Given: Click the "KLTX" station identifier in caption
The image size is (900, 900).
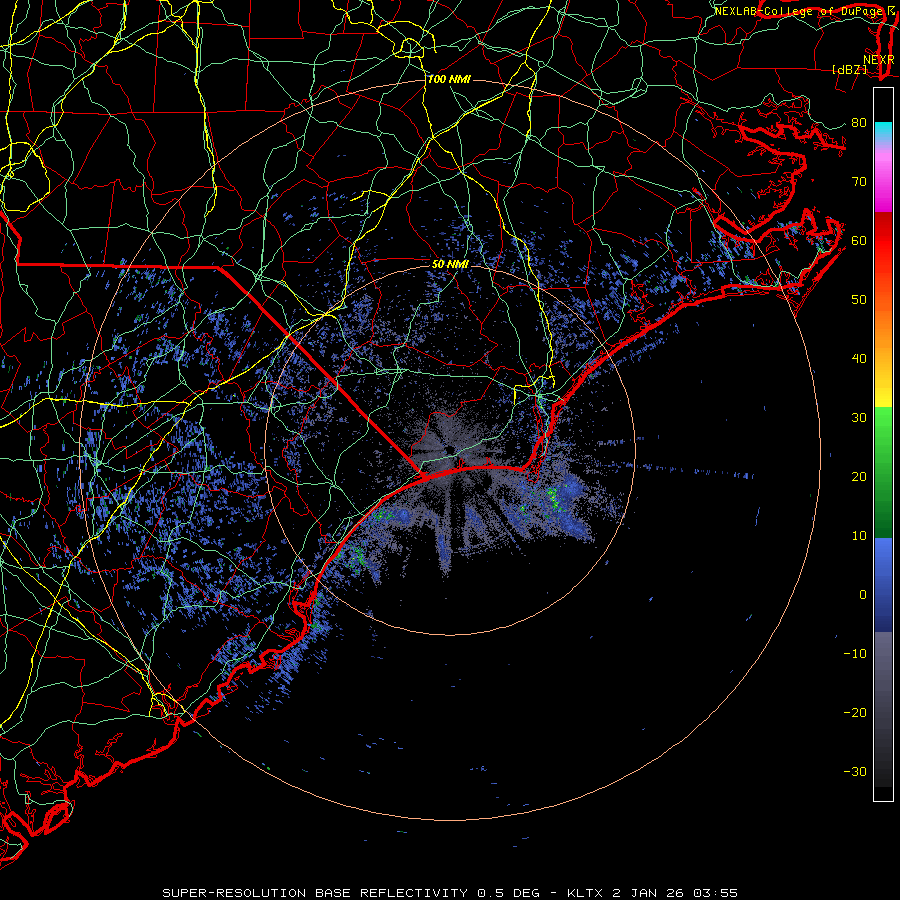Looking at the screenshot, I should pos(586,893).
